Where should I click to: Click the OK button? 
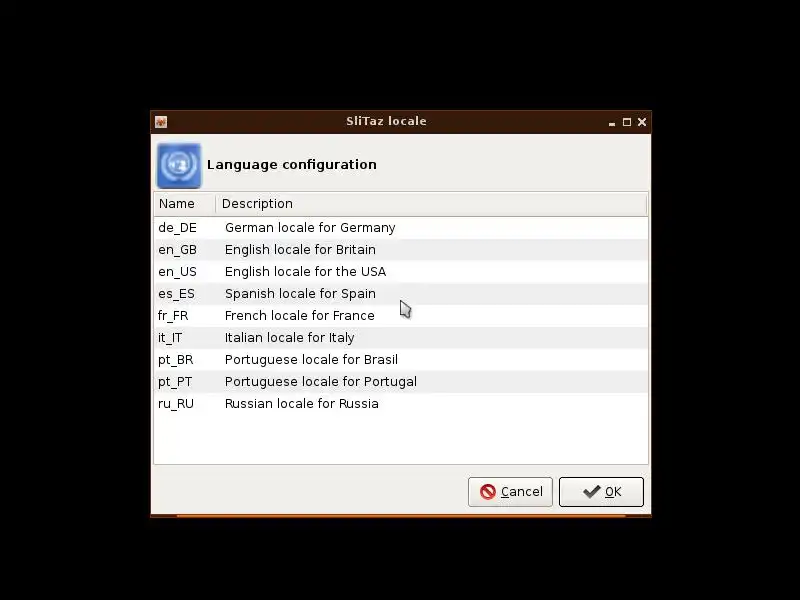click(601, 492)
